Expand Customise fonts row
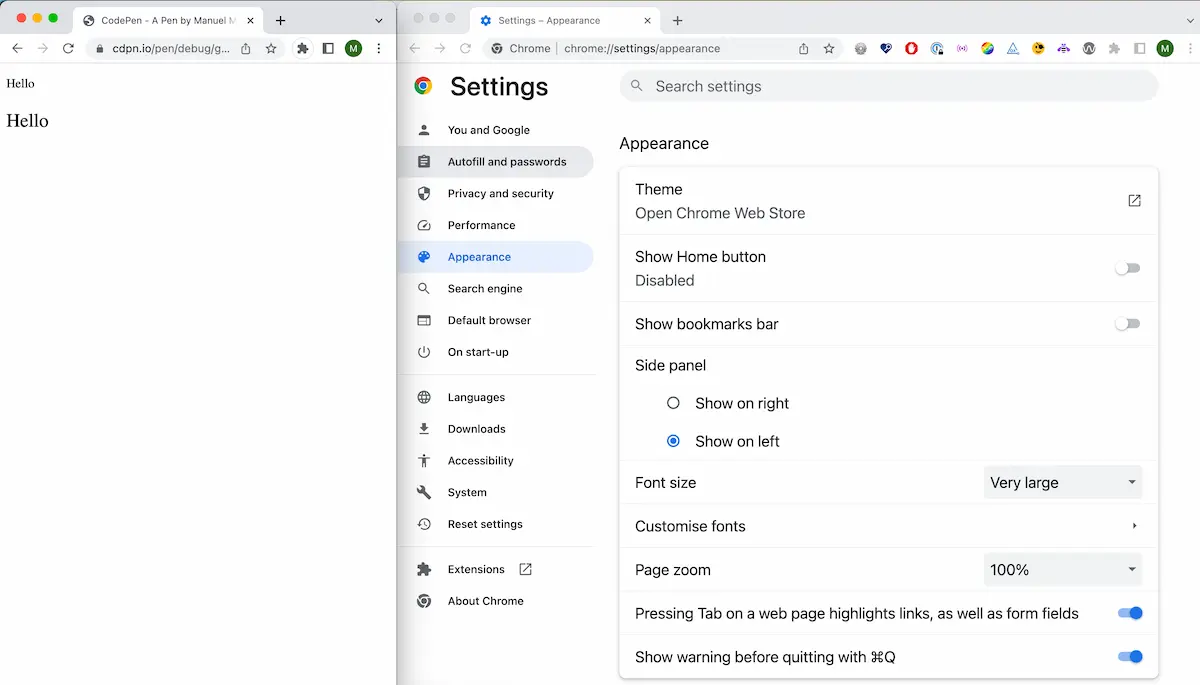Image resolution: width=1200 pixels, height=685 pixels. coord(888,526)
